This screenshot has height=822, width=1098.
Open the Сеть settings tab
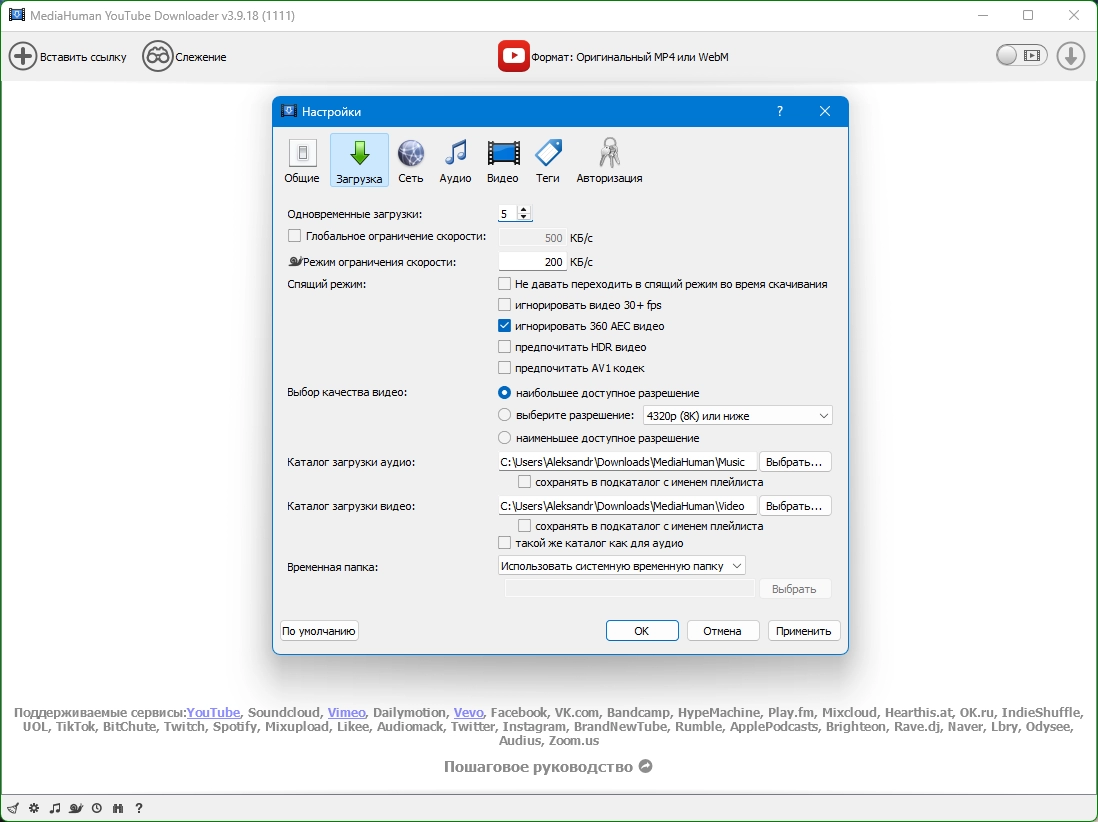point(411,160)
